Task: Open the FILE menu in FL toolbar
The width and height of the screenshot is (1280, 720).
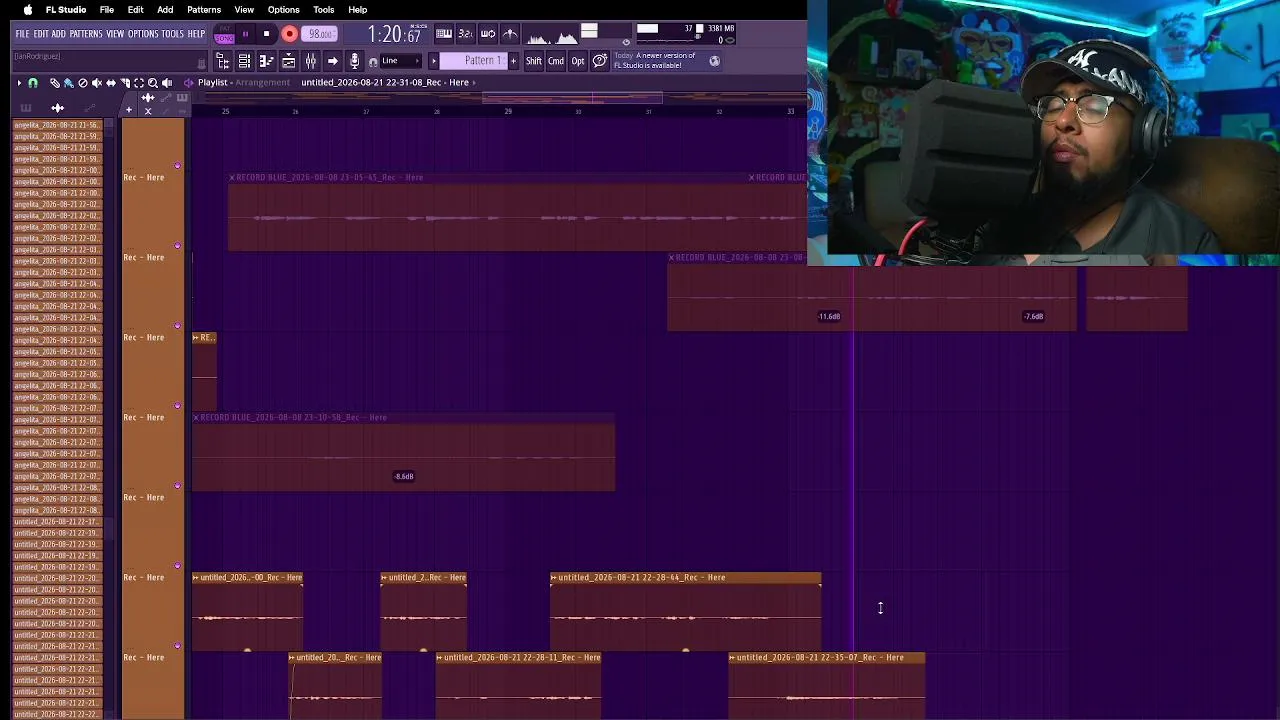Action: [x=22, y=34]
